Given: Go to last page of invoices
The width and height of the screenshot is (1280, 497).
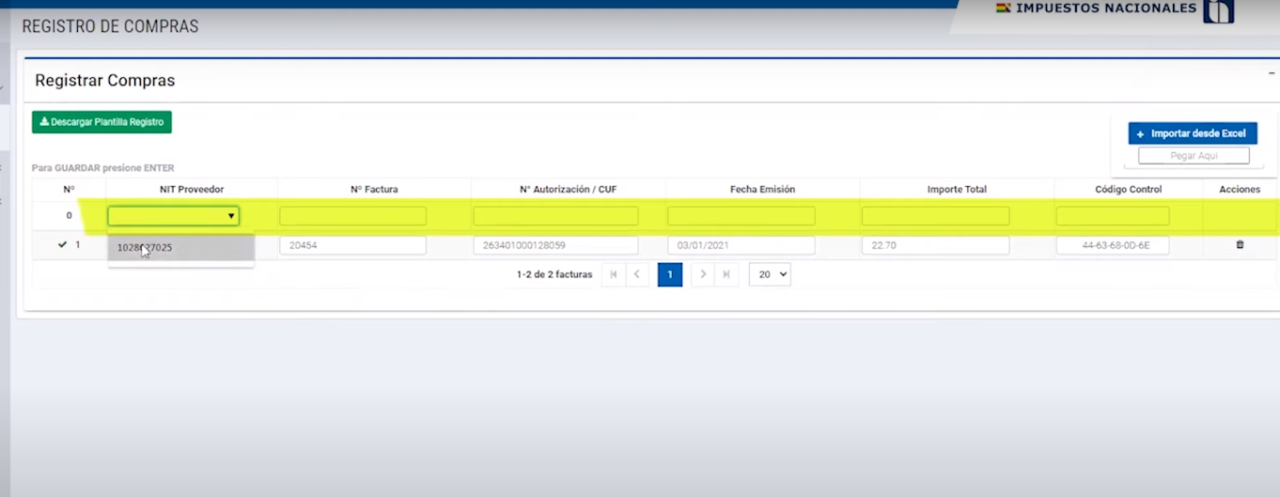Looking at the screenshot, I should (x=727, y=274).
